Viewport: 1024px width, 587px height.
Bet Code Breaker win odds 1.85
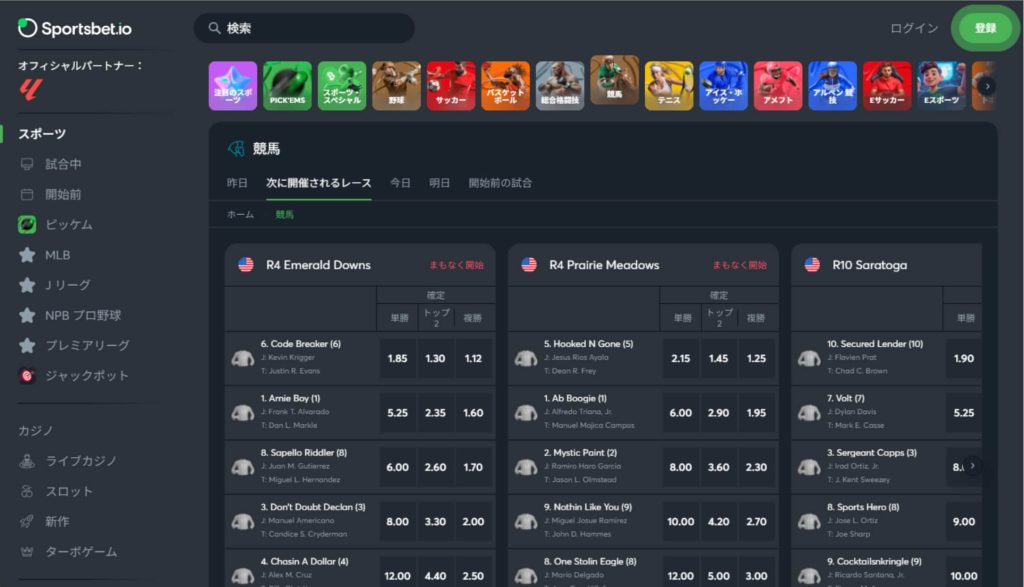[397, 358]
